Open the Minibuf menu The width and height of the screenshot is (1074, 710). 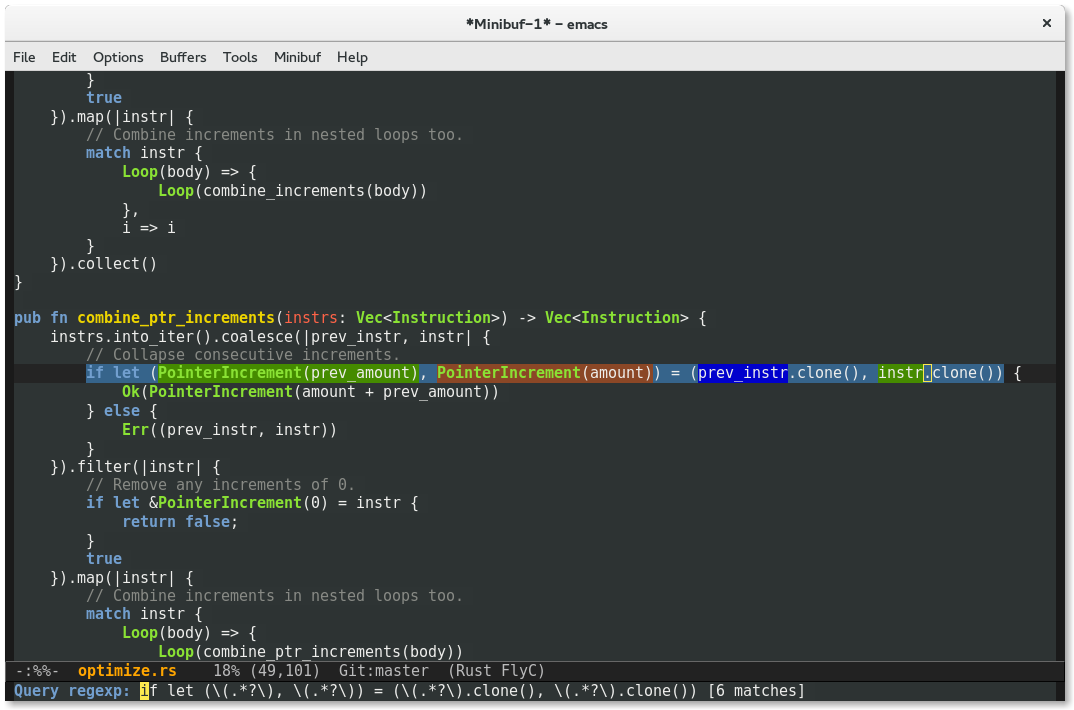pyautogui.click(x=297, y=57)
